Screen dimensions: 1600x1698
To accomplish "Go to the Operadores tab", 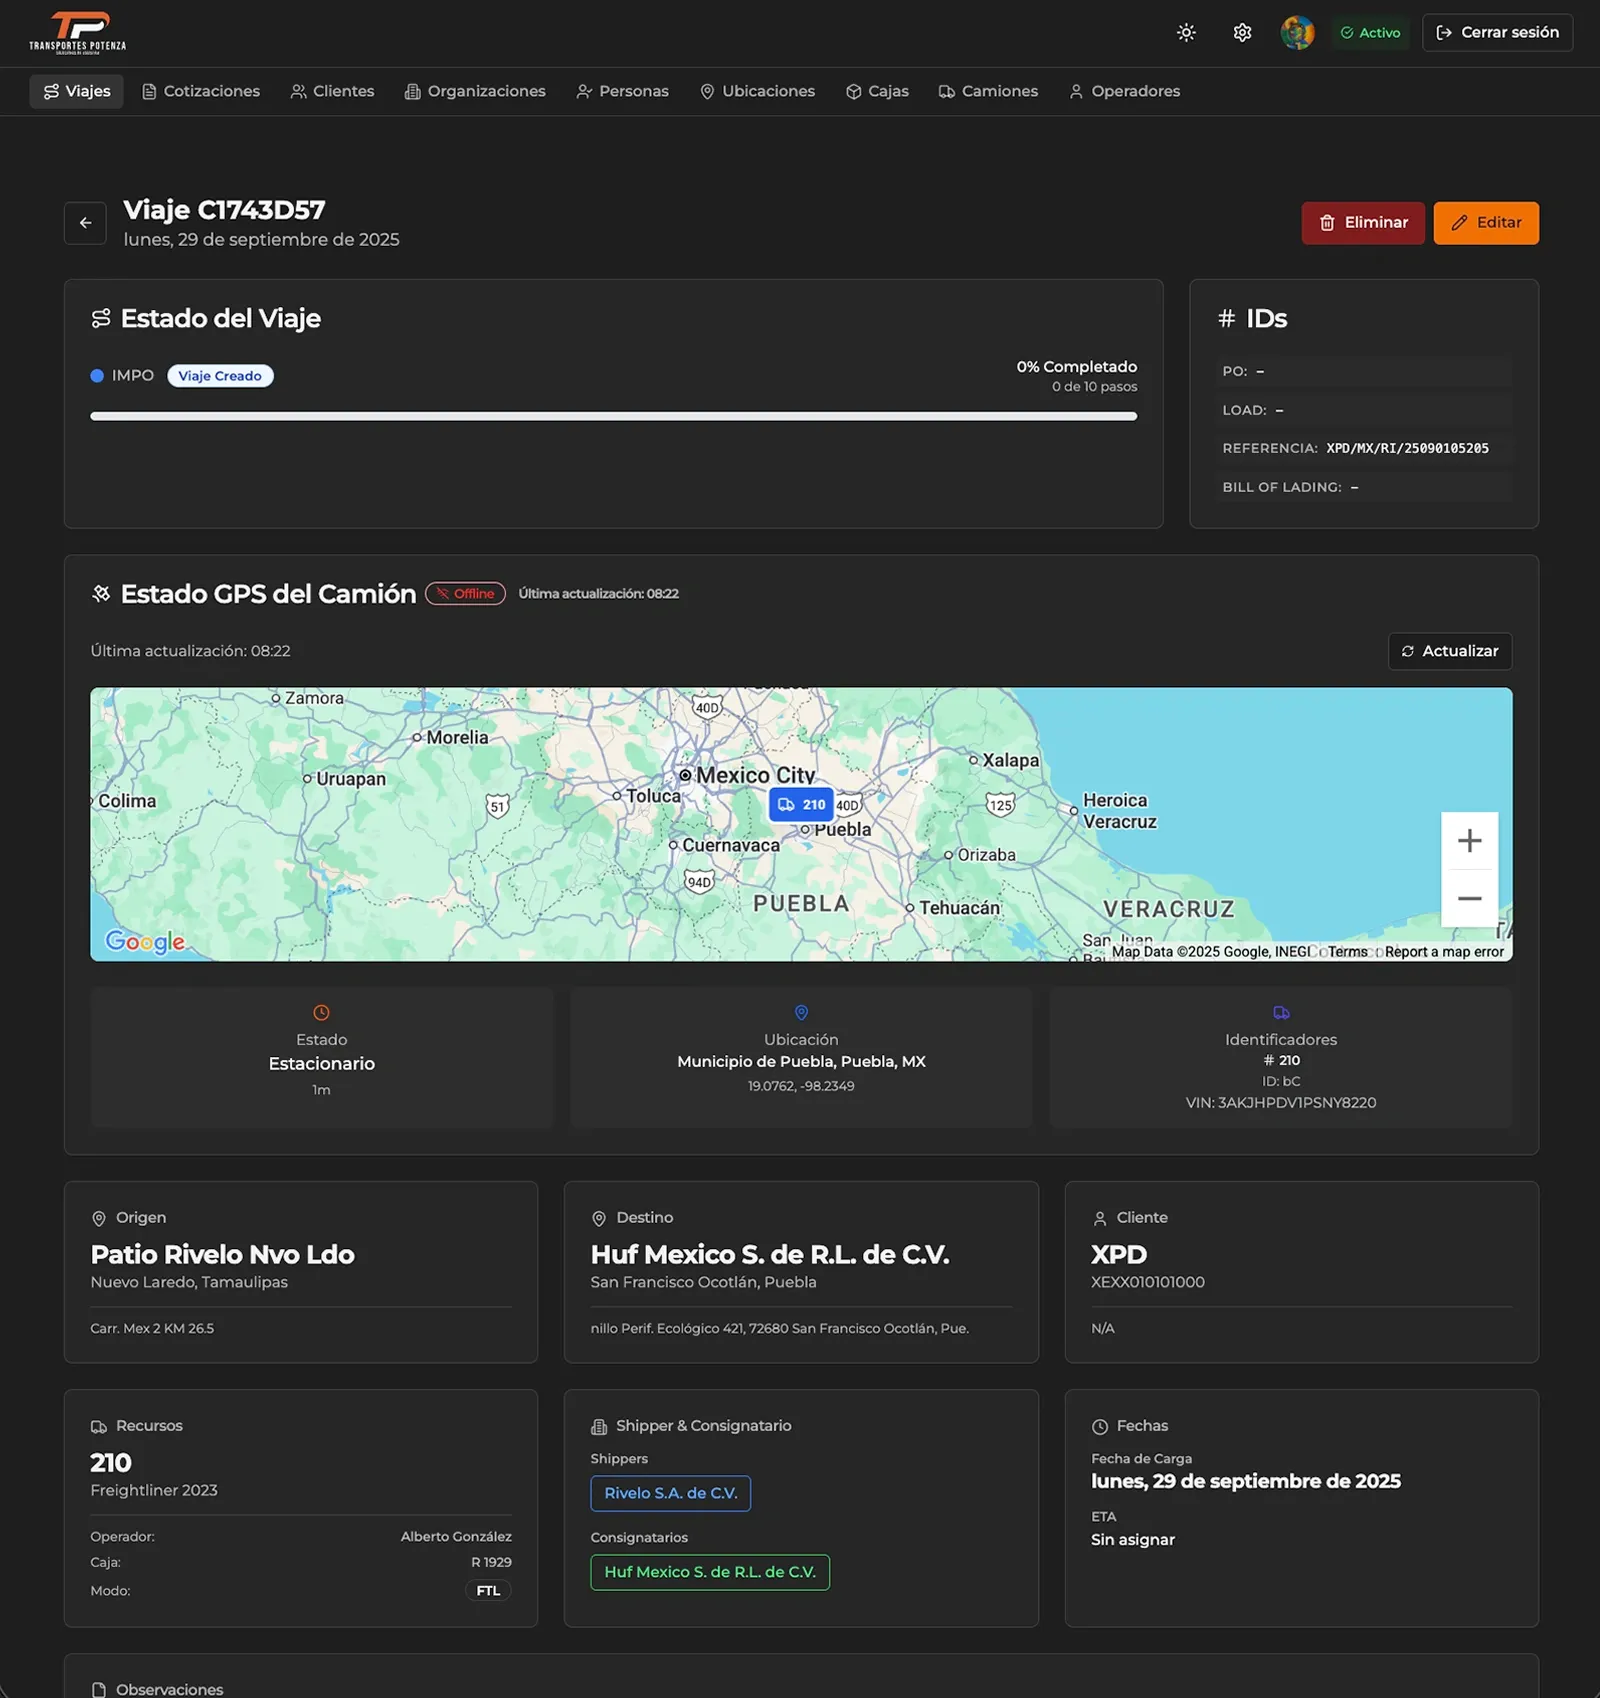I will point(1124,91).
